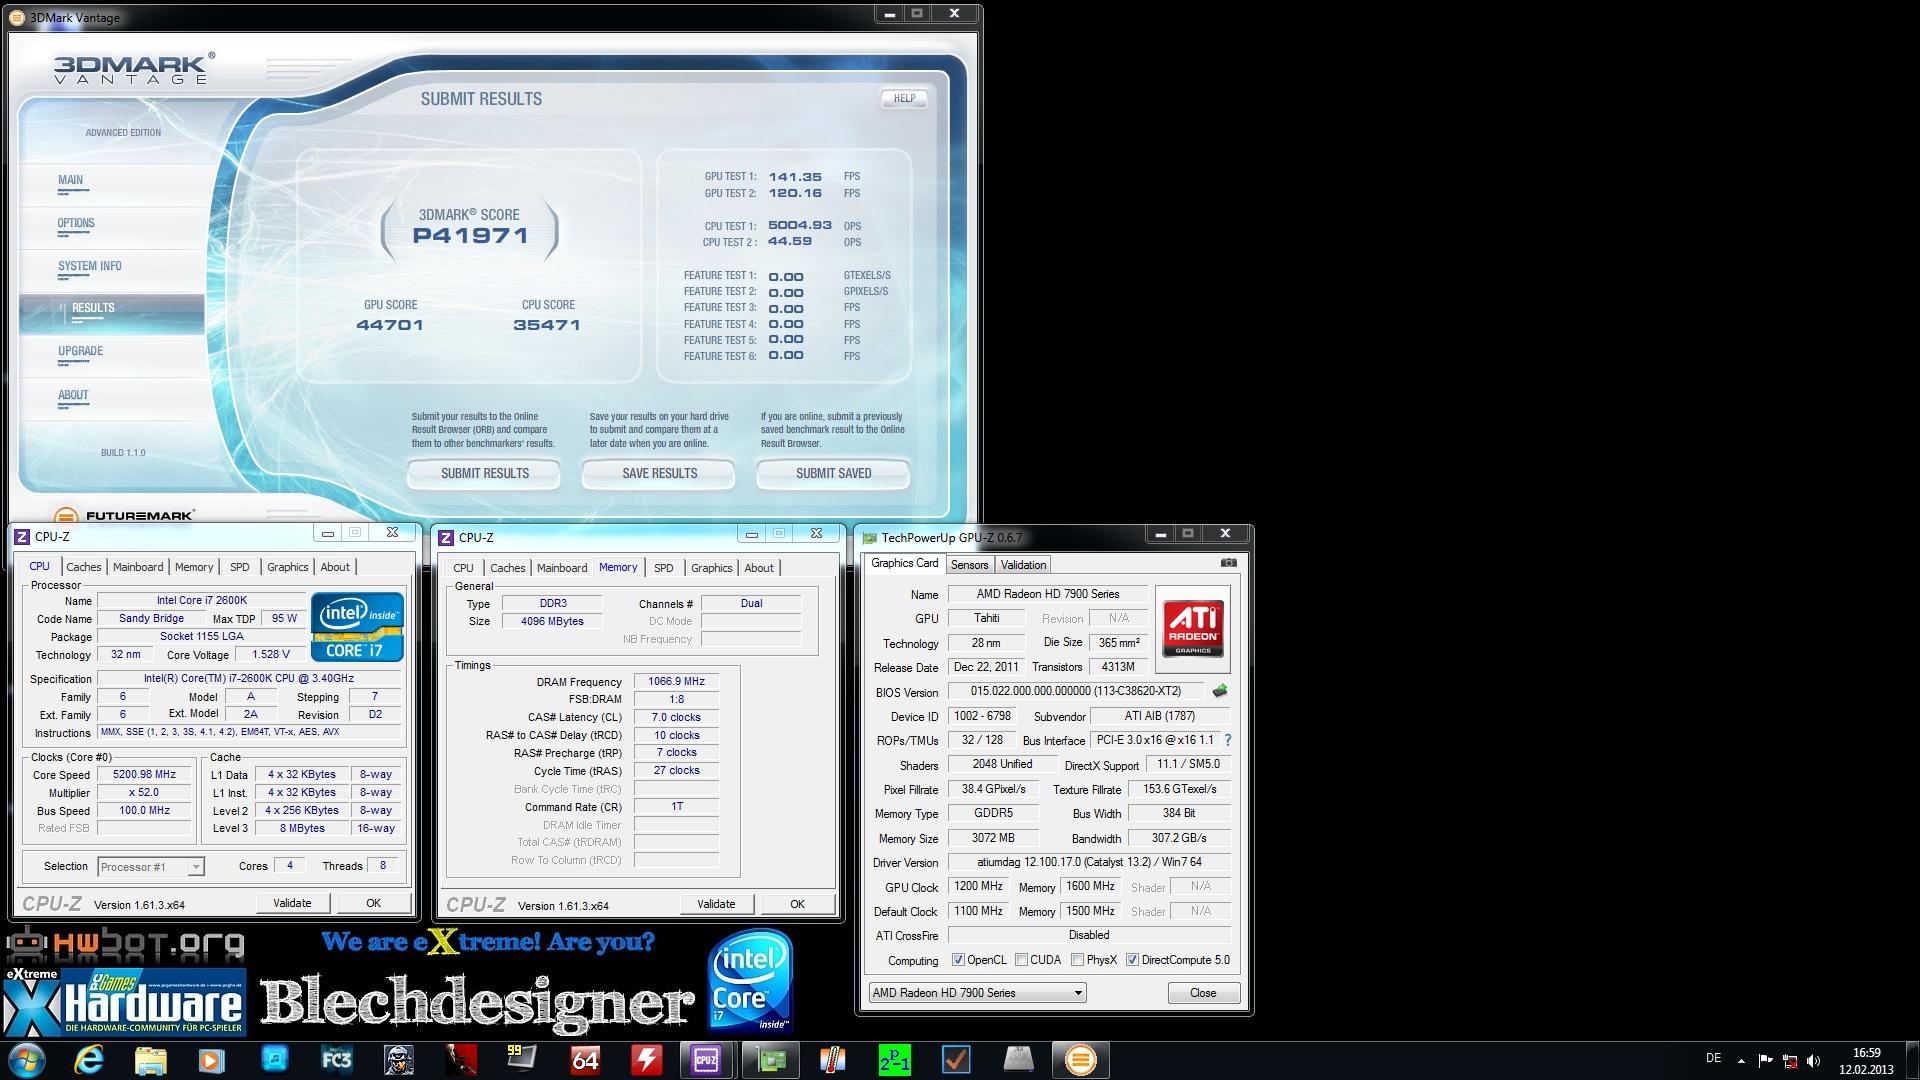Click the thermometer taskbar icon
1920x1080 pixels.
click(x=832, y=1060)
